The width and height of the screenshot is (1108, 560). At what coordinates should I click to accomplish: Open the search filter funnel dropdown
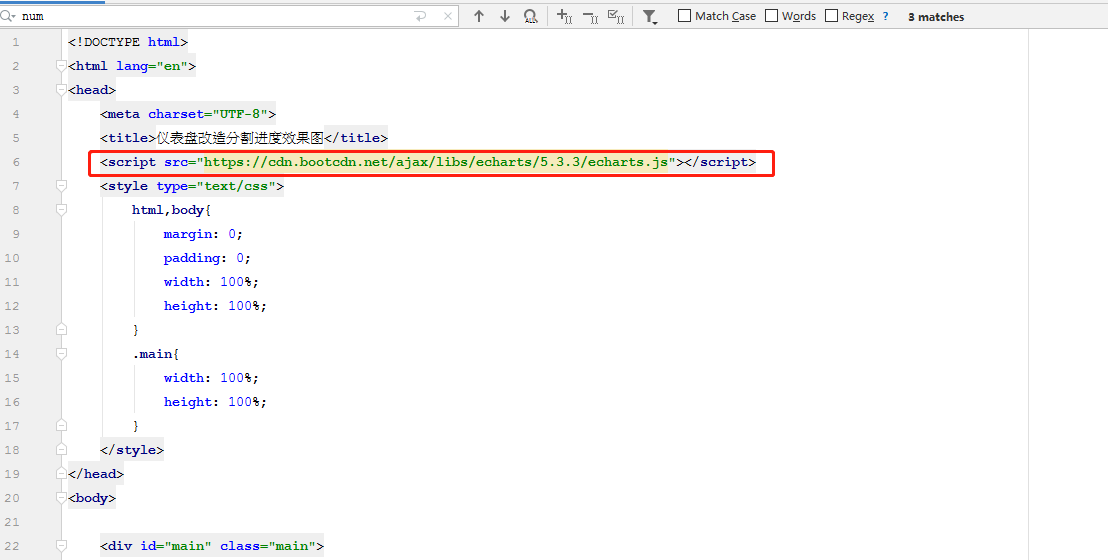(x=650, y=16)
